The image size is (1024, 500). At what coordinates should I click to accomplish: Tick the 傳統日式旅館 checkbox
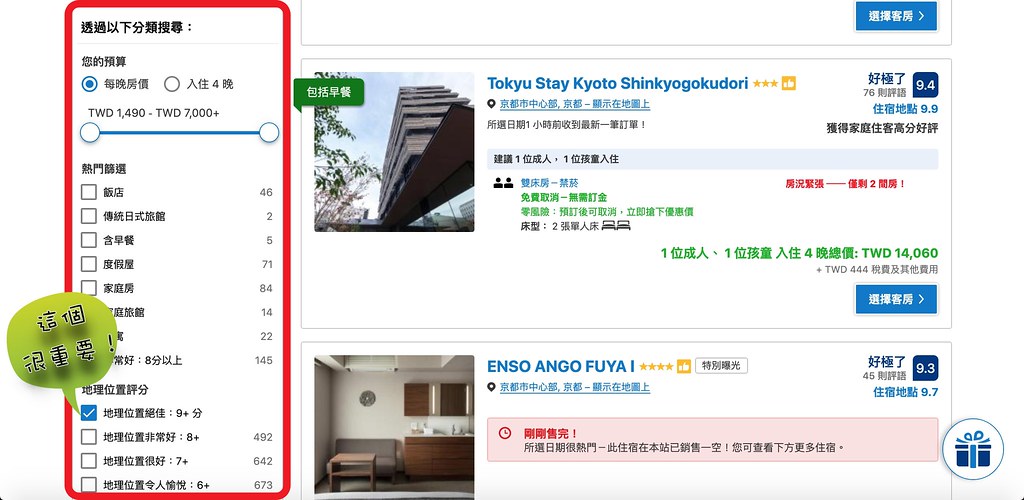tap(89, 216)
